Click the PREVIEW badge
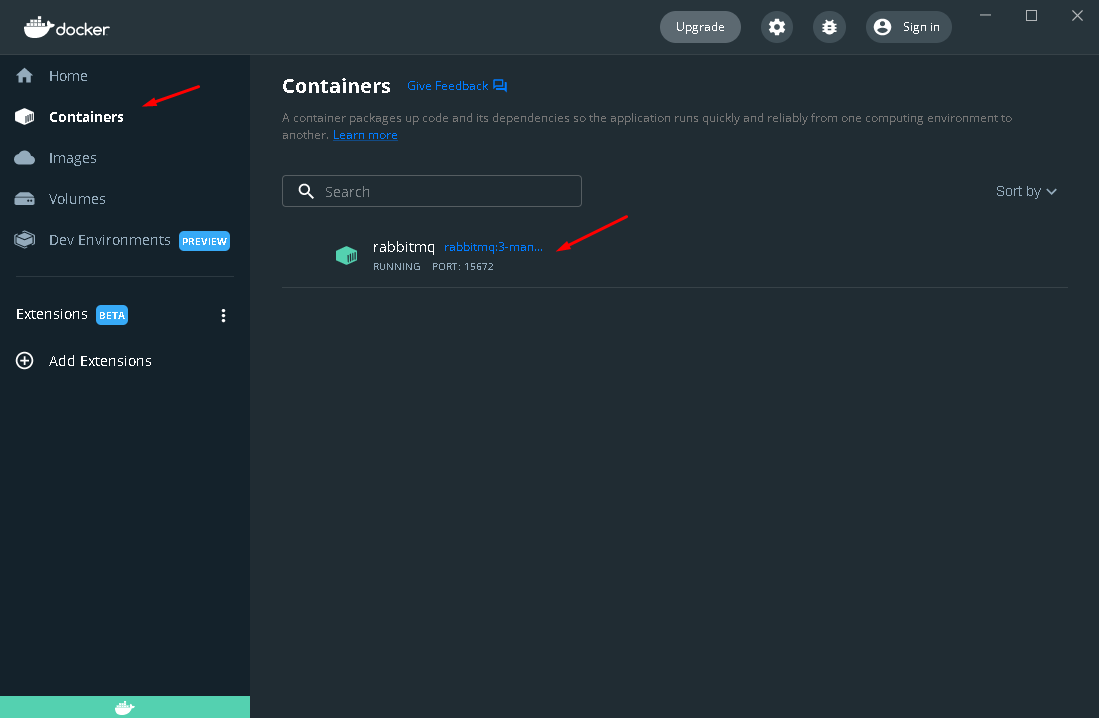1099x718 pixels. [x=204, y=241]
